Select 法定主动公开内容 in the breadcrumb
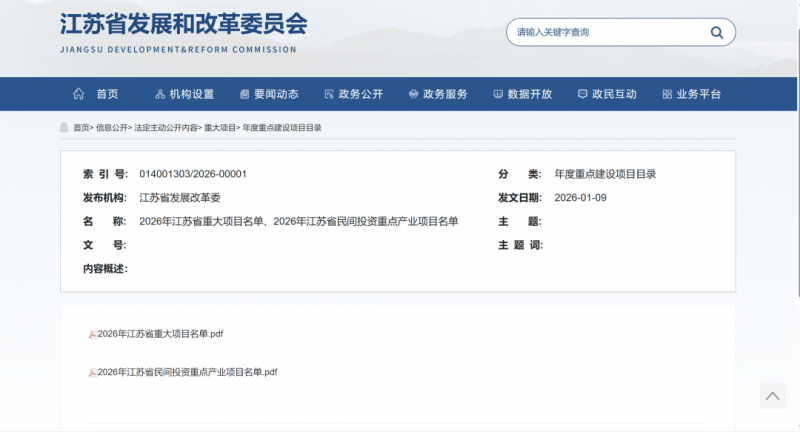This screenshot has width=800, height=432. click(x=166, y=128)
